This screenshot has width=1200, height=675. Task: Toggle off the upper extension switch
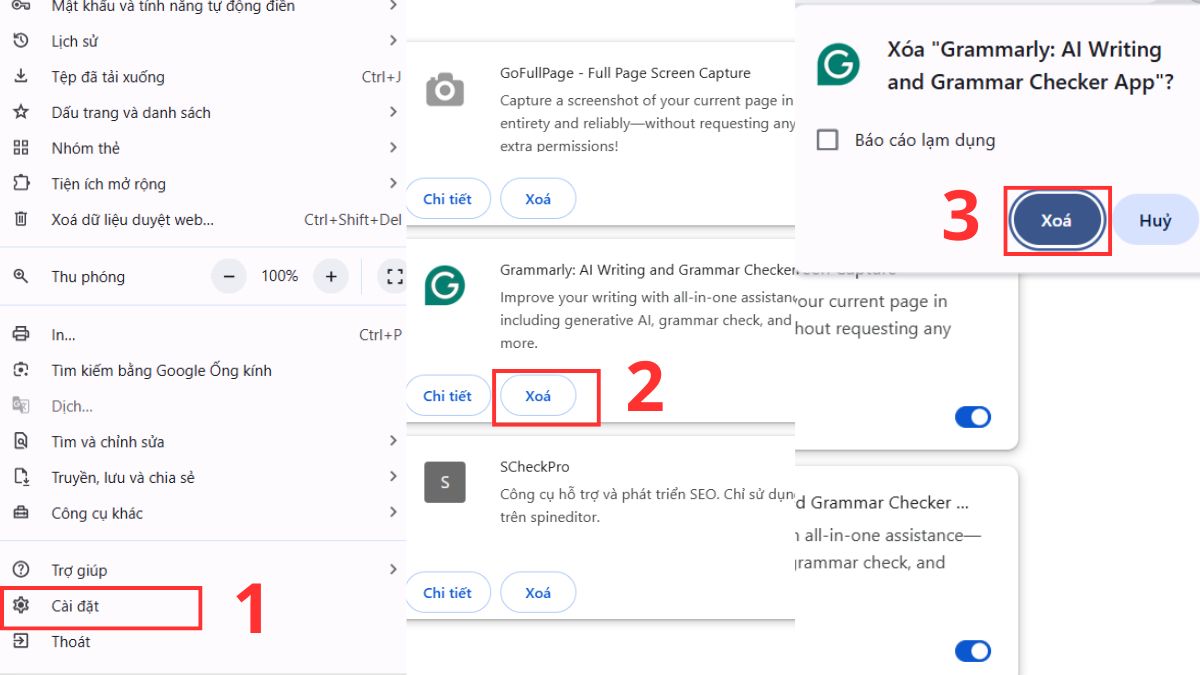[973, 417]
